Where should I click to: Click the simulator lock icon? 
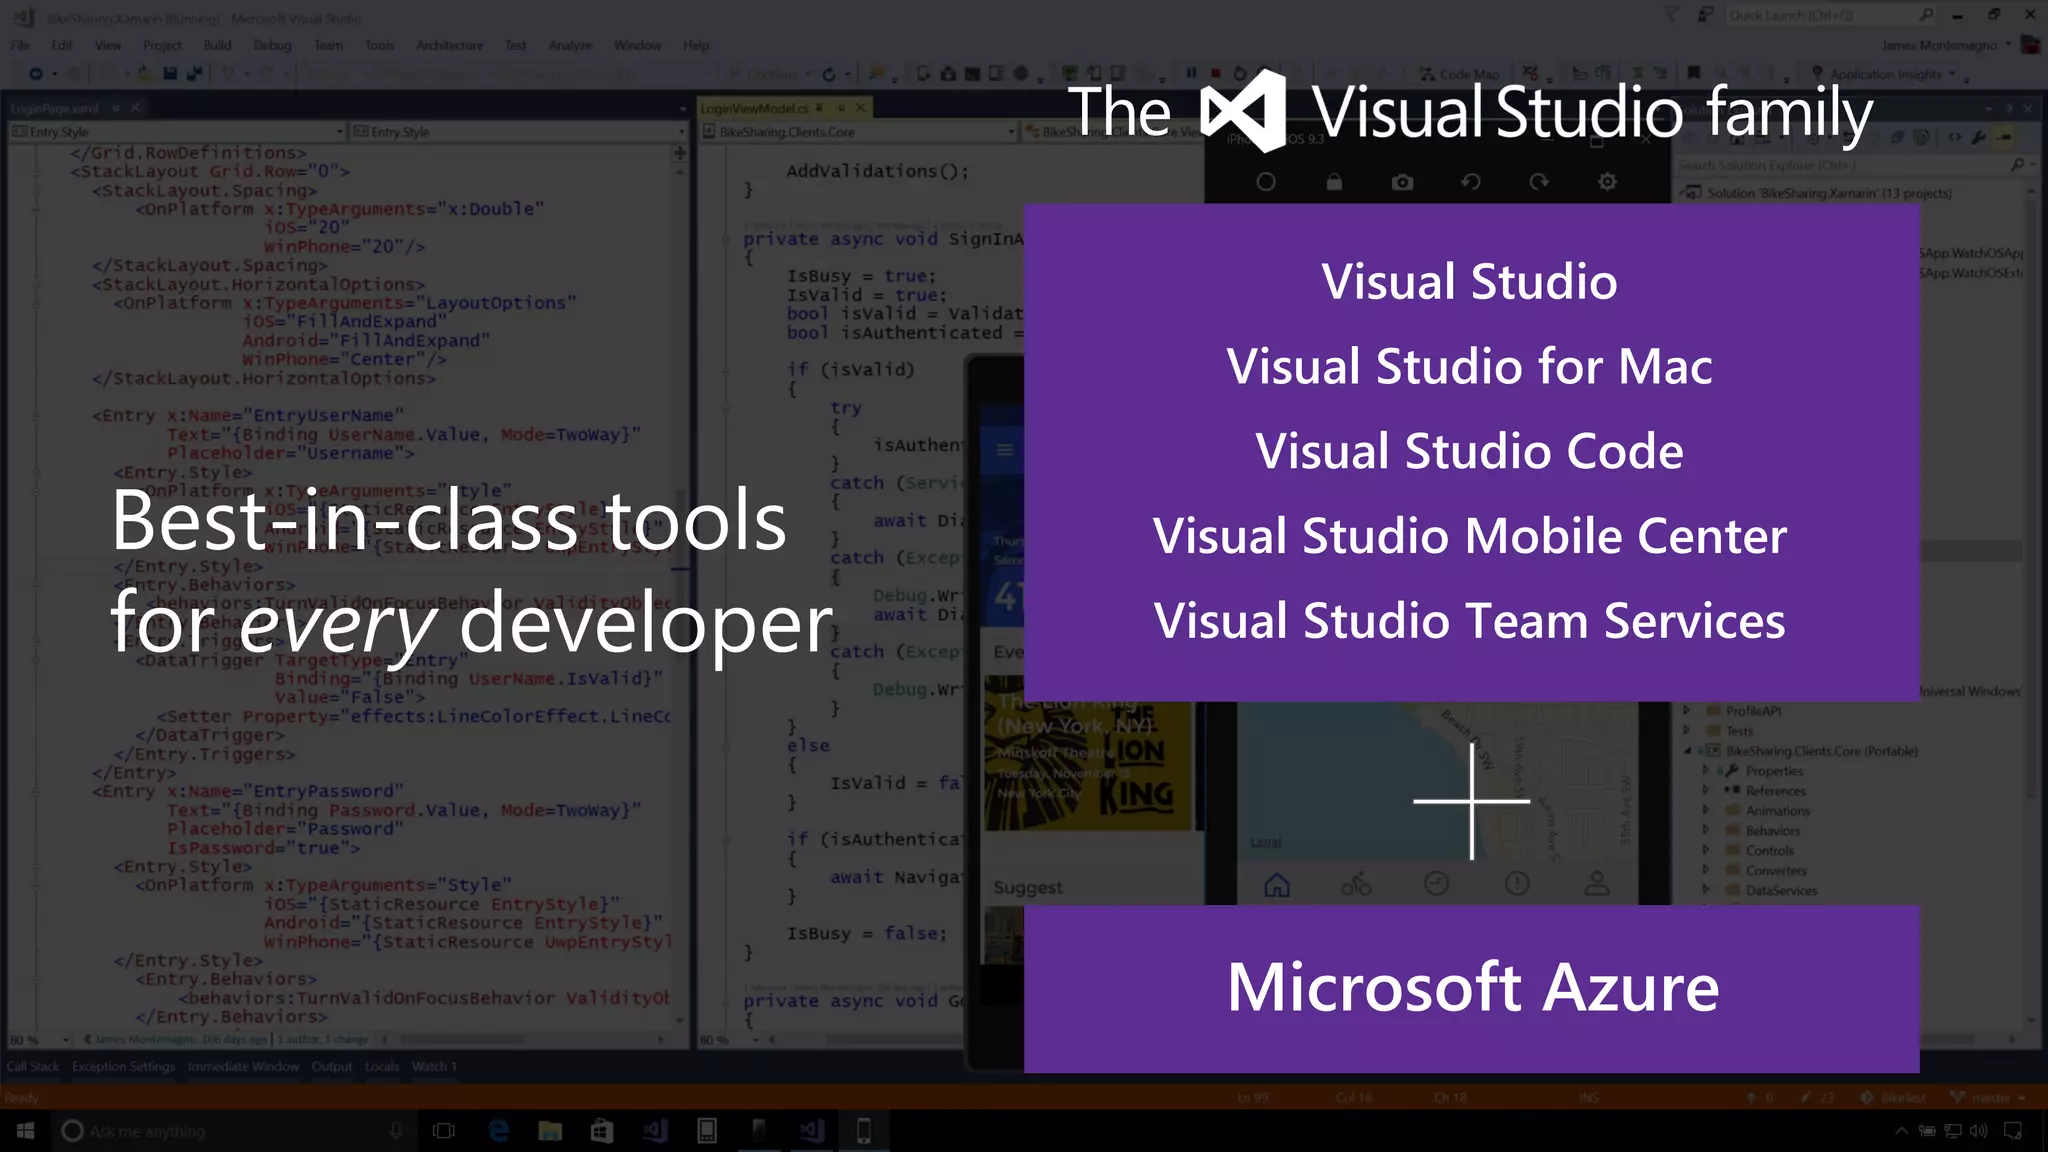coord(1334,182)
